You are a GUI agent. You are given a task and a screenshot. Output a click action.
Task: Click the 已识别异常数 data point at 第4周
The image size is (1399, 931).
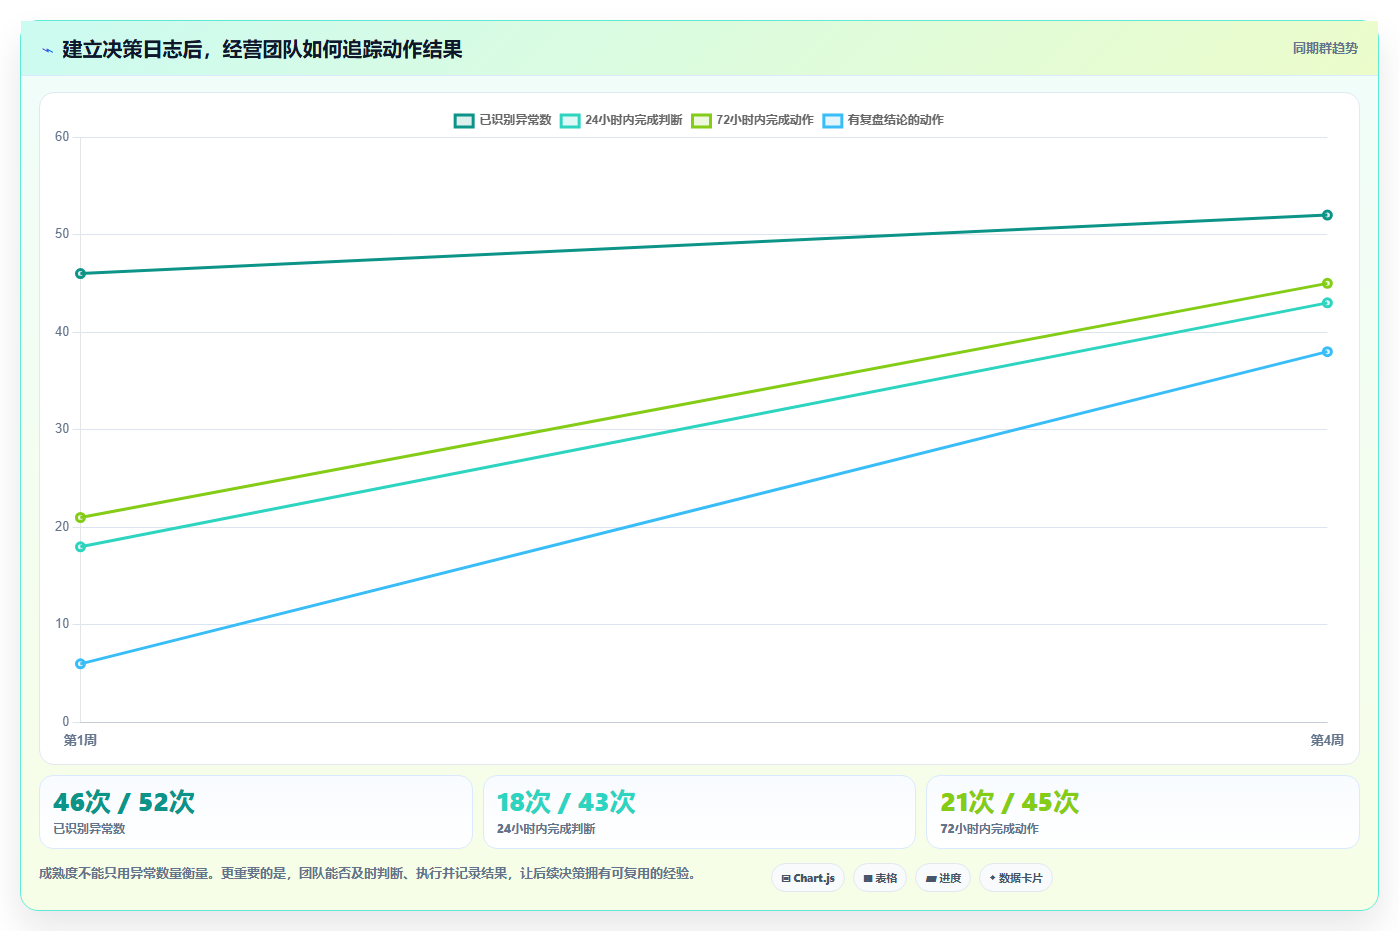point(1327,215)
